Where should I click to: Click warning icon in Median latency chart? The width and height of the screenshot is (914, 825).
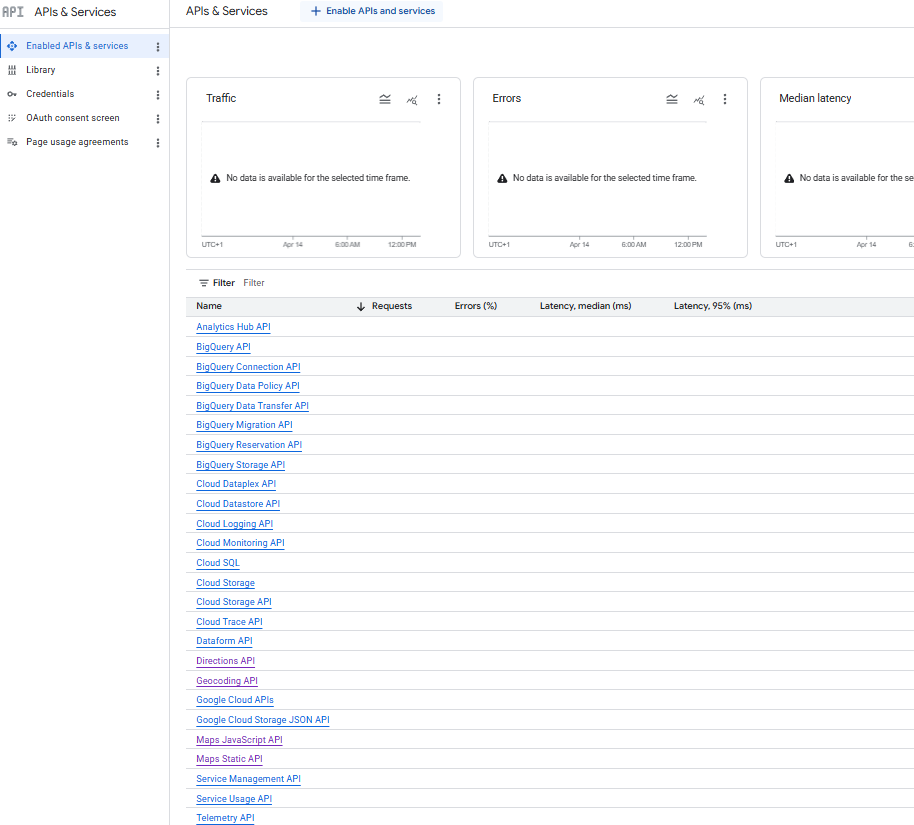(789, 178)
